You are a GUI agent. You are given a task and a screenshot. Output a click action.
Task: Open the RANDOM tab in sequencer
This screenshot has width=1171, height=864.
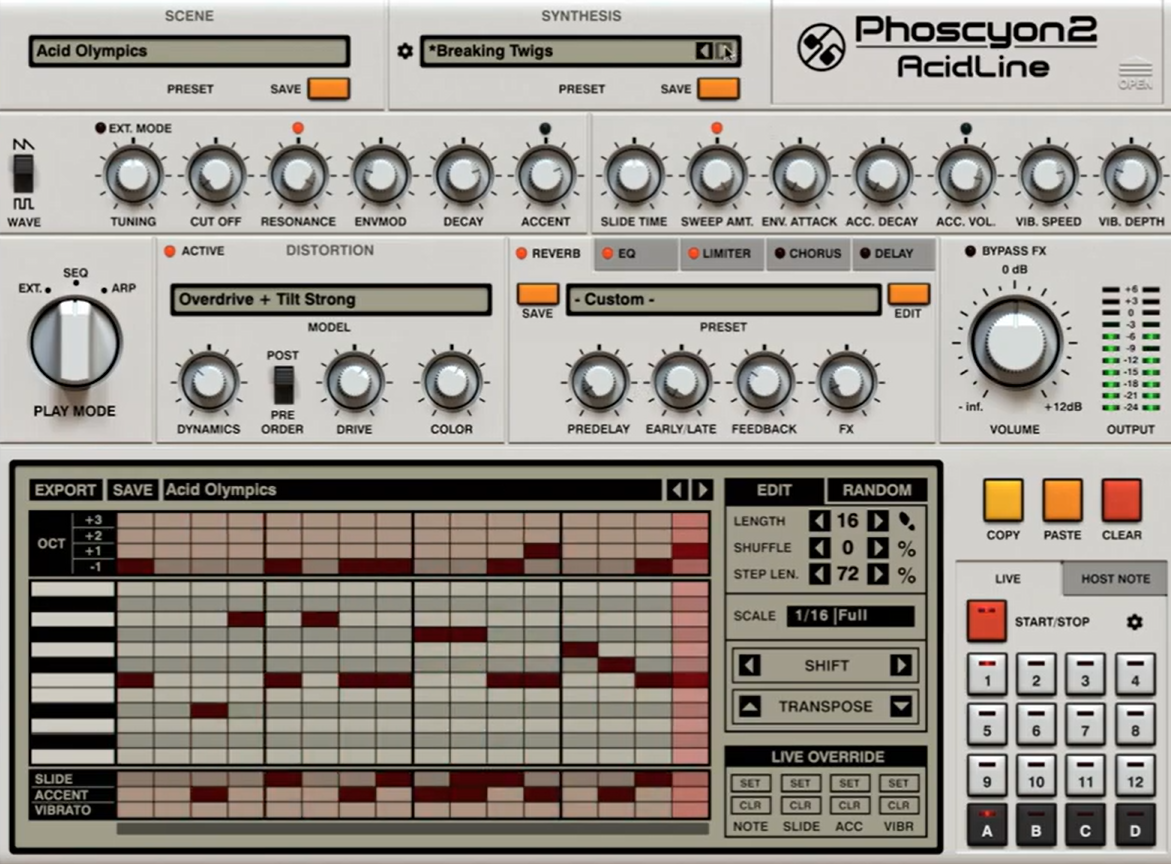(x=877, y=490)
